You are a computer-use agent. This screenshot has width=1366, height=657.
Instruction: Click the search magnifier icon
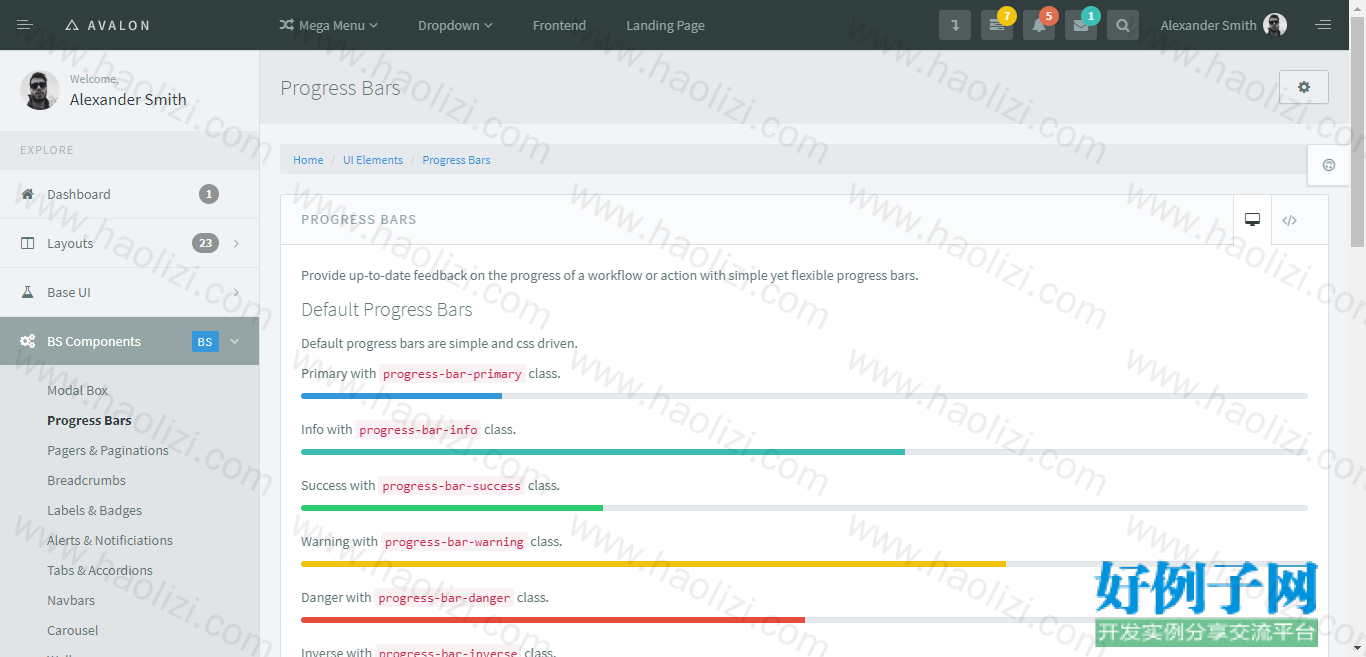[x=1123, y=25]
